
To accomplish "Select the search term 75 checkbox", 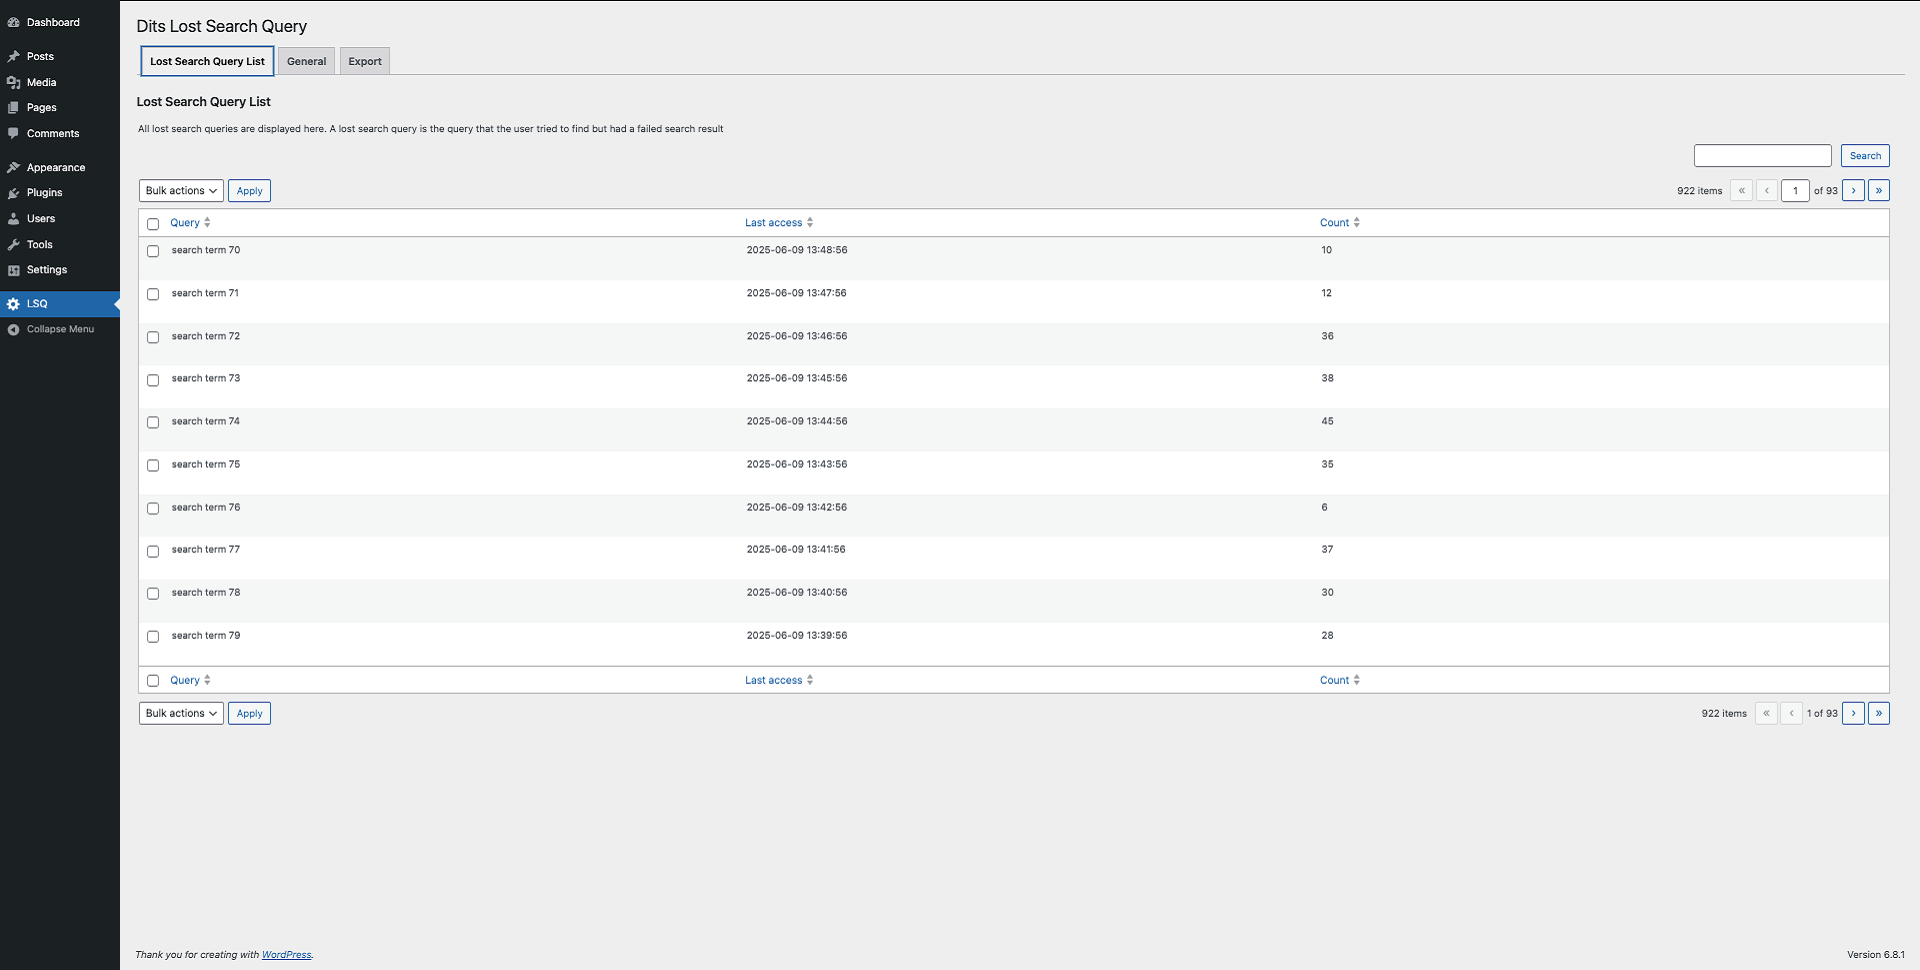I will pos(153,465).
